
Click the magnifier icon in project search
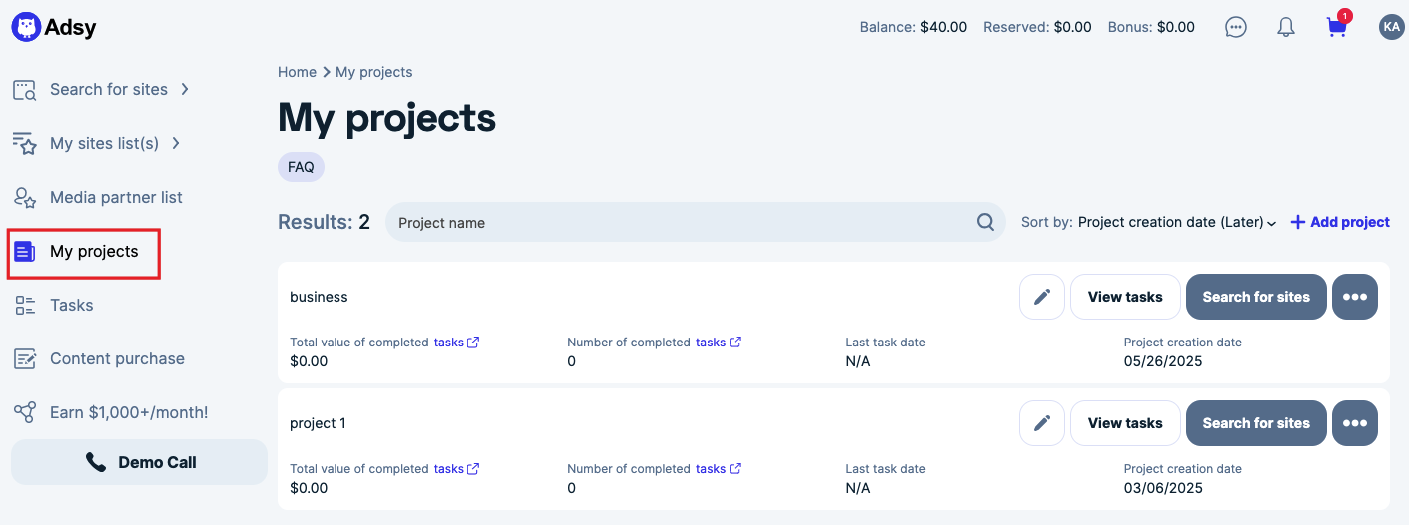click(x=985, y=222)
